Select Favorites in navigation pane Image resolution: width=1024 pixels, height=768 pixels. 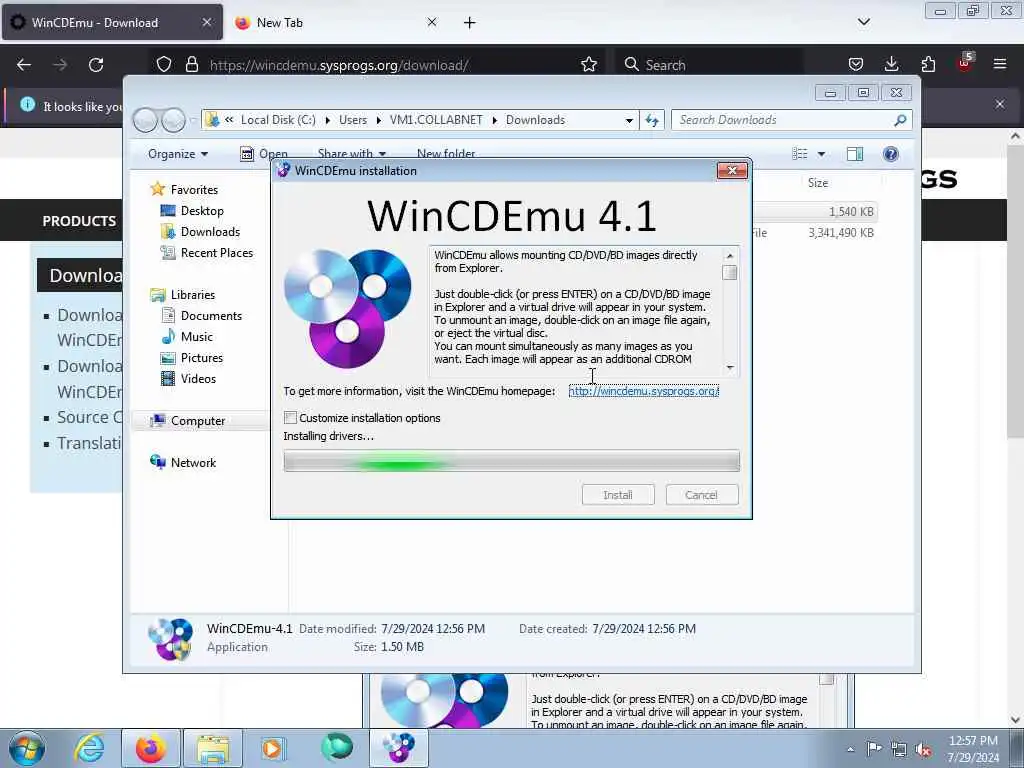[194, 189]
